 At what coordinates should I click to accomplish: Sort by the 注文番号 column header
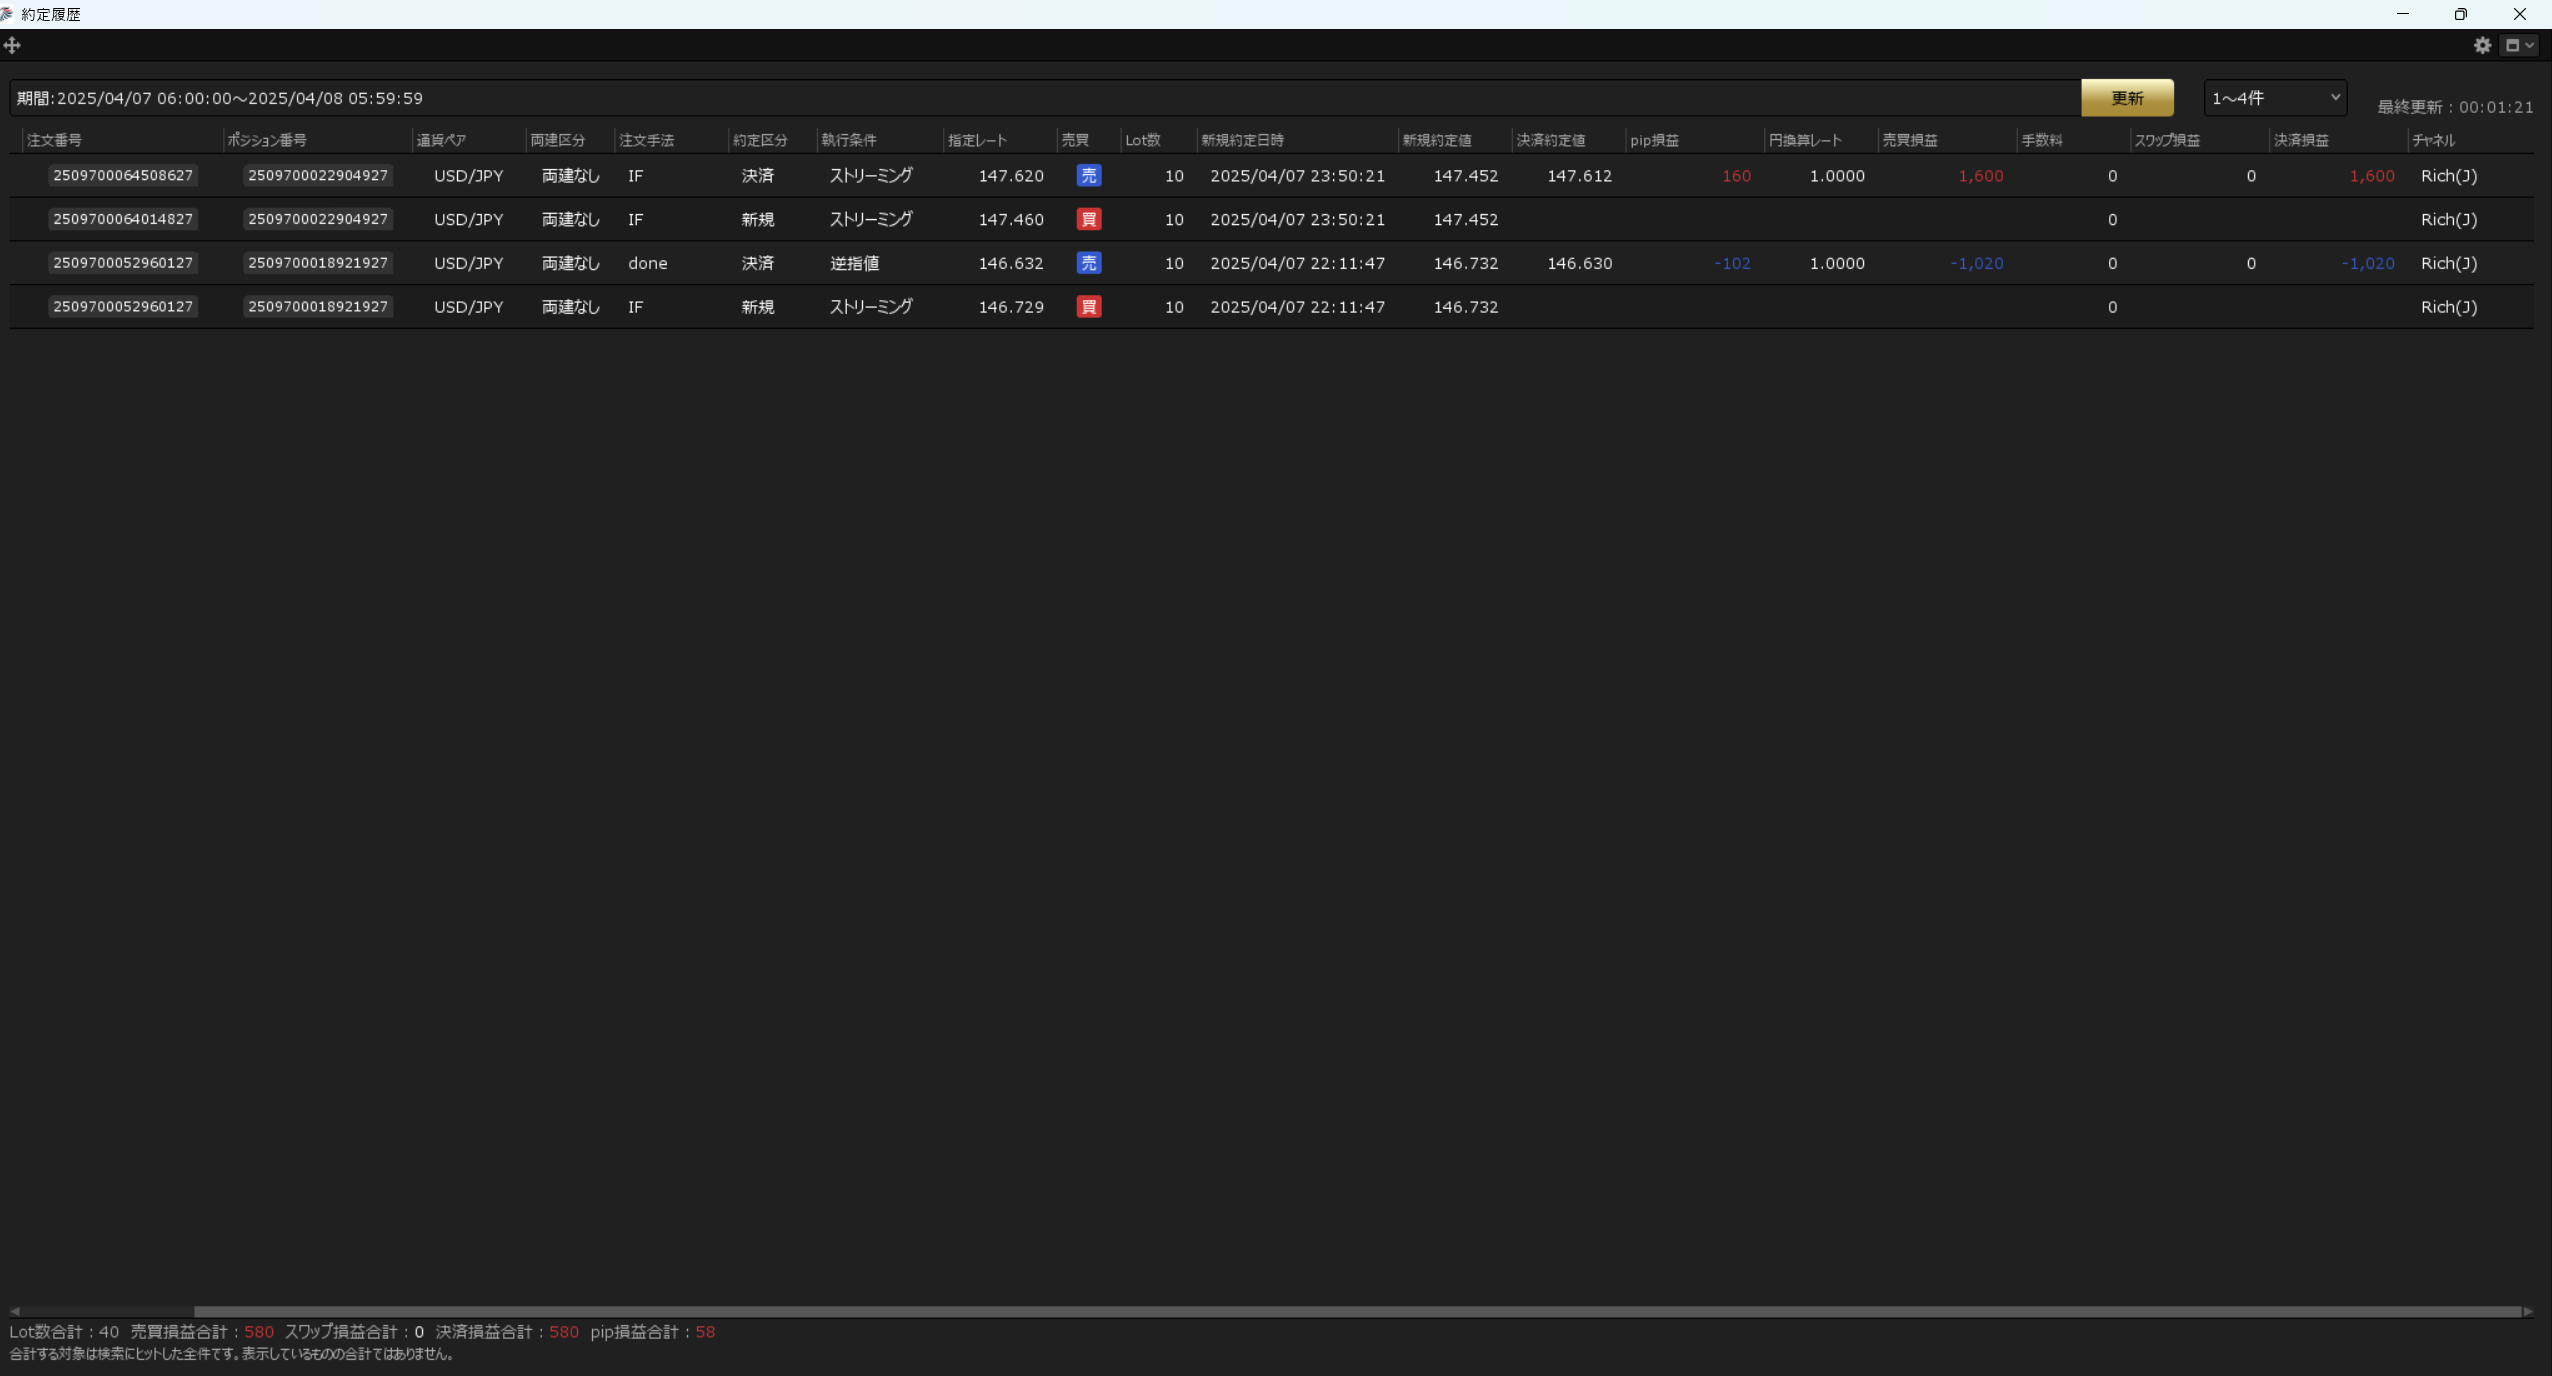click(55, 140)
